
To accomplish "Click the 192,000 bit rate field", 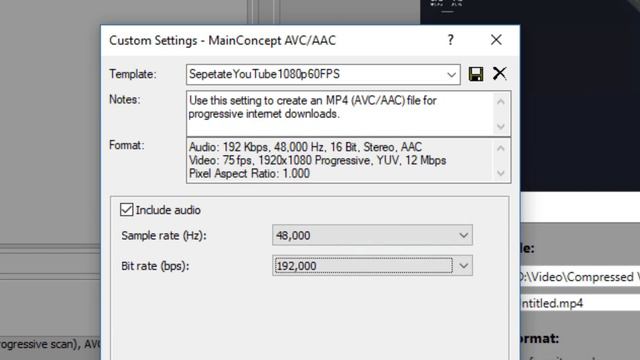I will [x=363, y=266].
